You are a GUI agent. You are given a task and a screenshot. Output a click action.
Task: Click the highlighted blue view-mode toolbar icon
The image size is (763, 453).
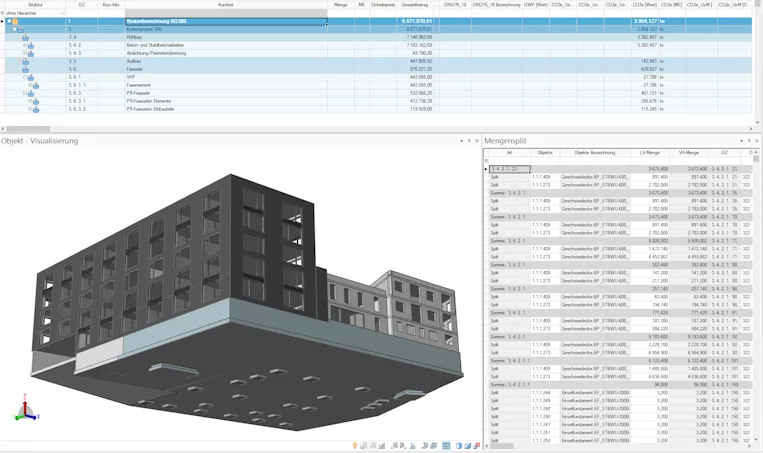click(446, 446)
